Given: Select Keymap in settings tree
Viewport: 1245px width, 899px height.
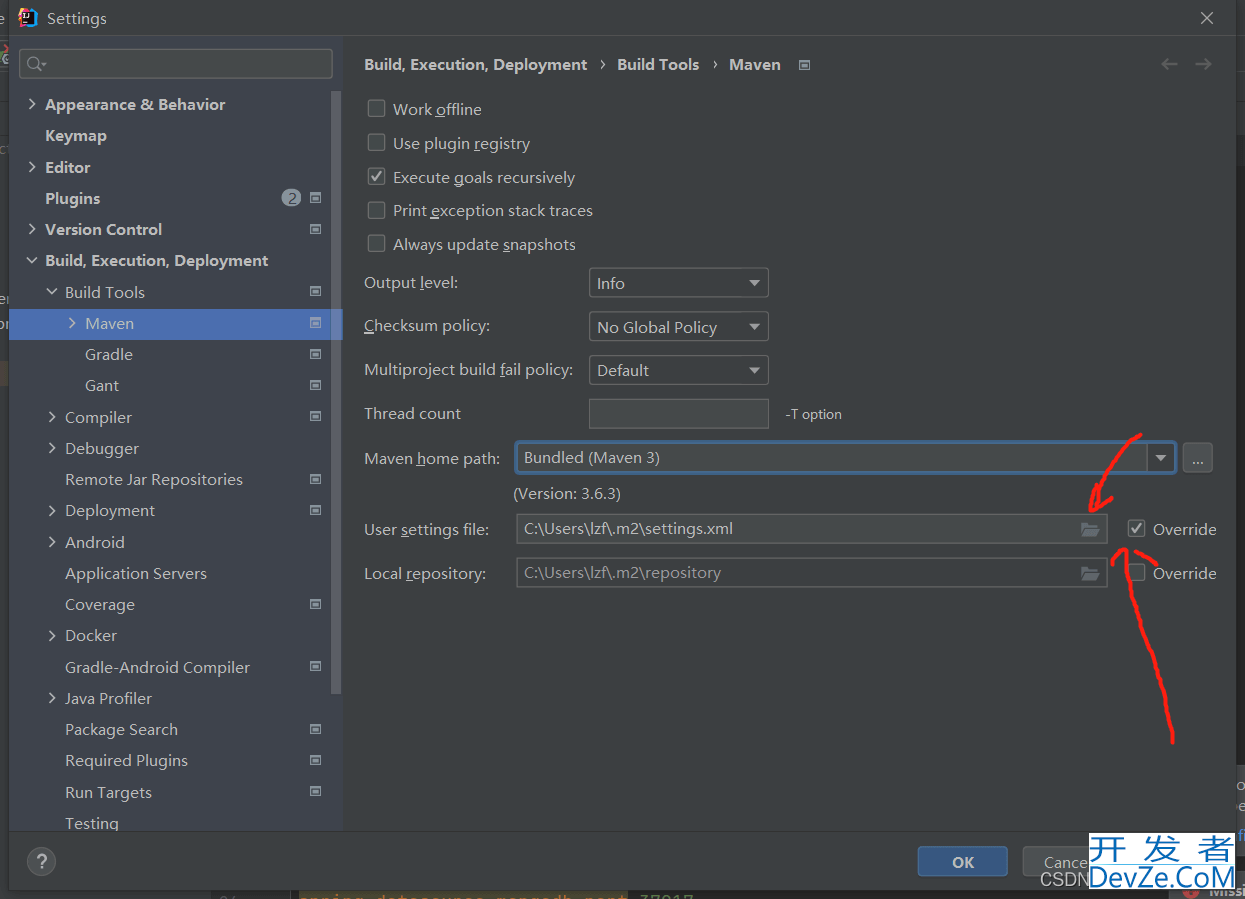Looking at the screenshot, I should [76, 136].
